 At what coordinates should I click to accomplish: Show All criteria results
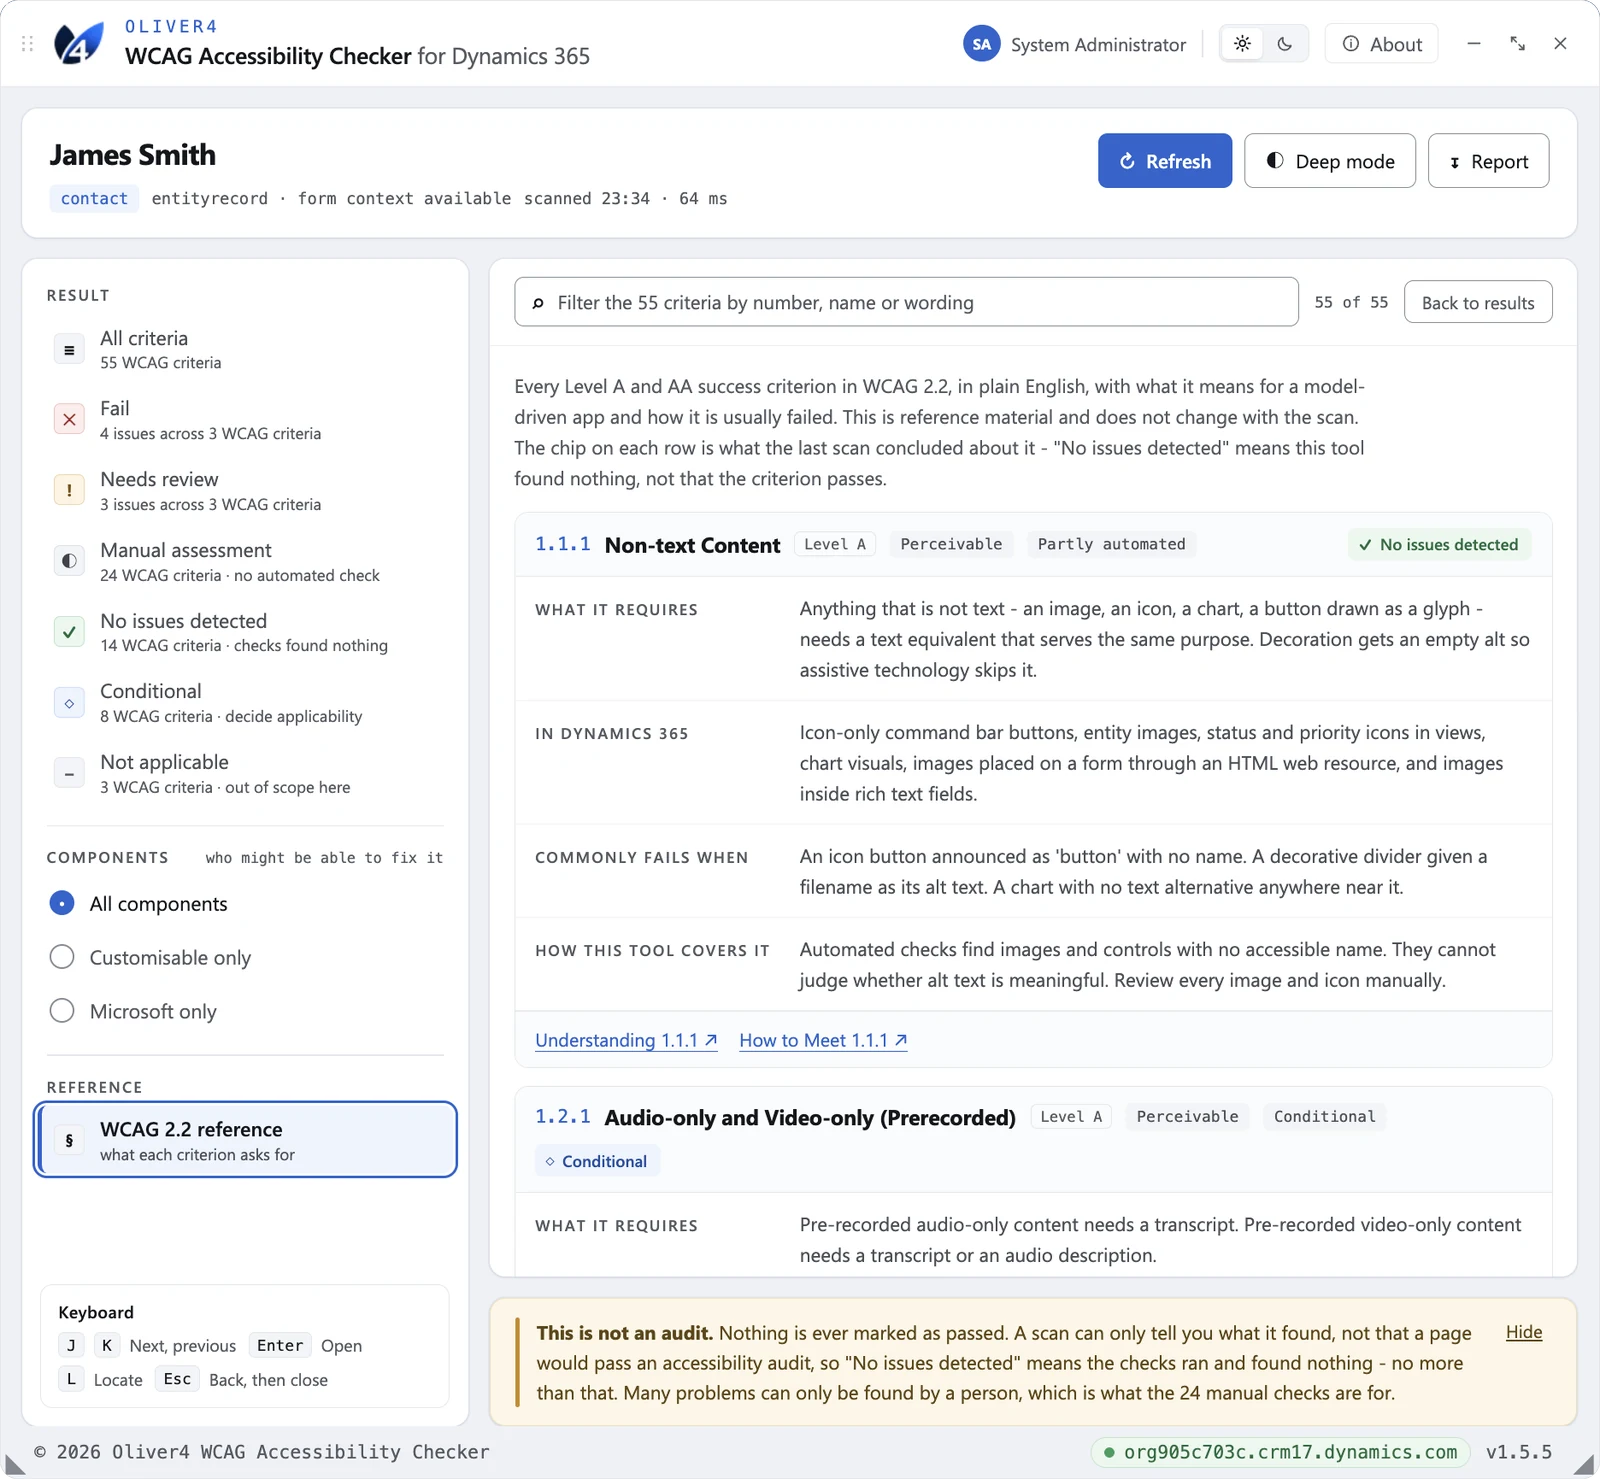(245, 350)
